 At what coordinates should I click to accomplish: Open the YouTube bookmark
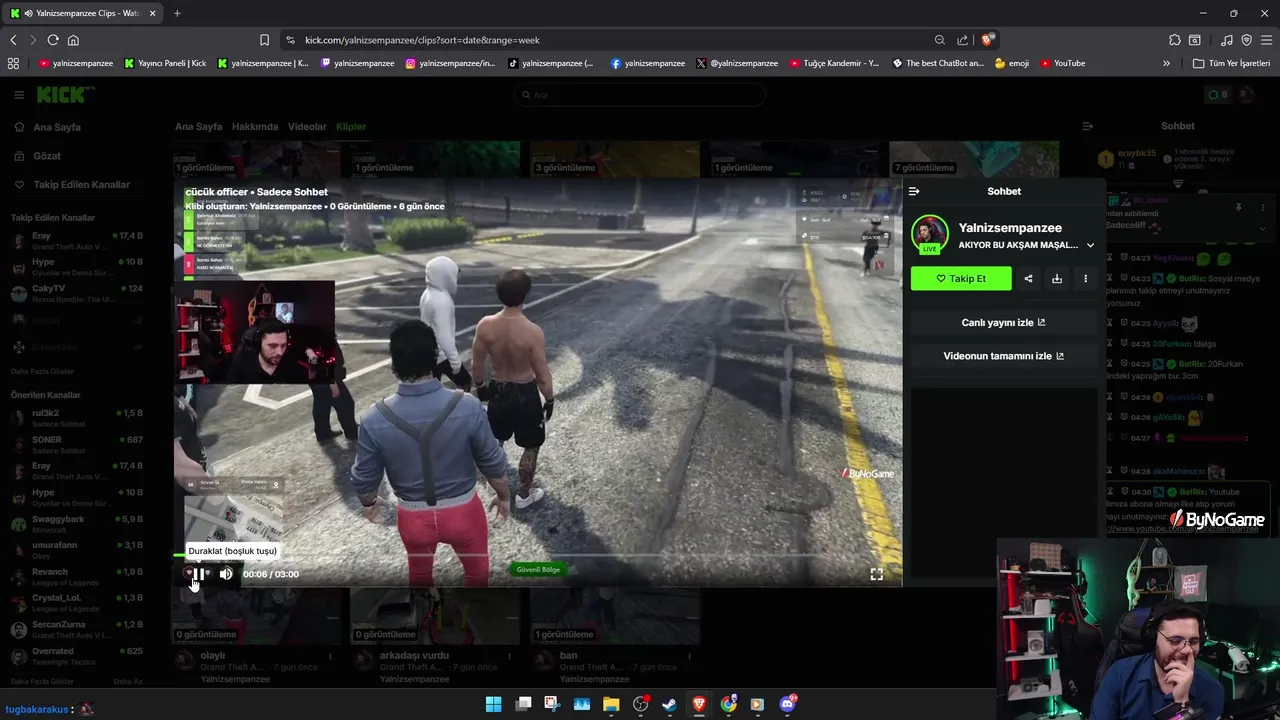[x=1062, y=63]
